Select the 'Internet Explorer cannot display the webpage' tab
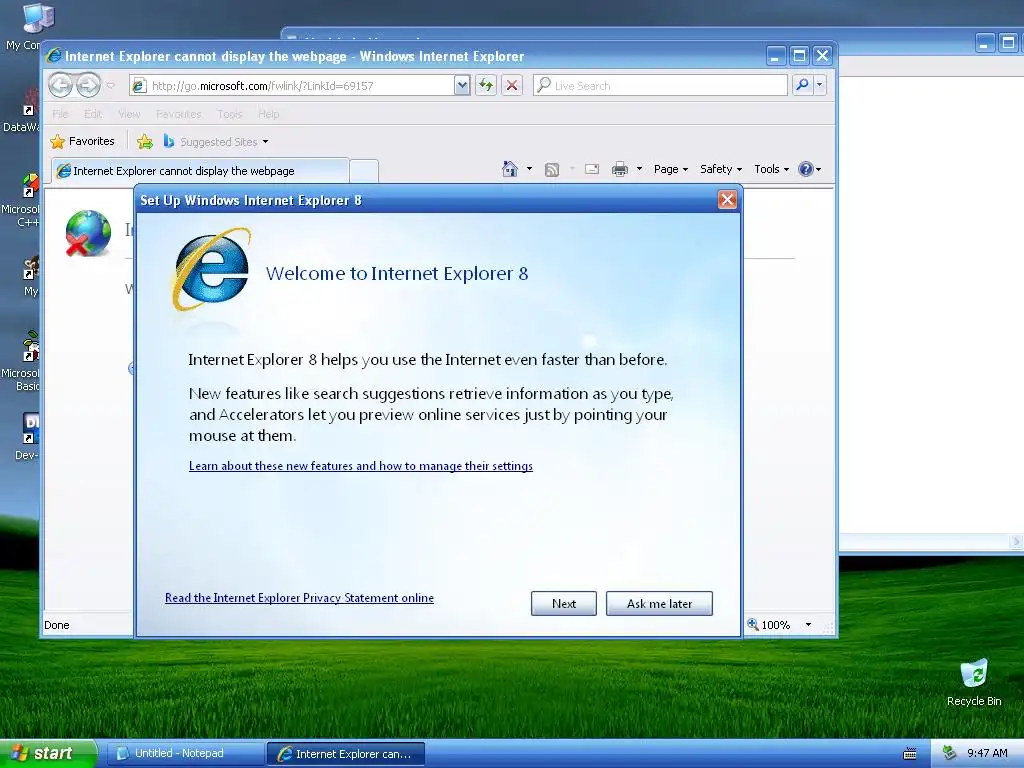 click(x=200, y=170)
